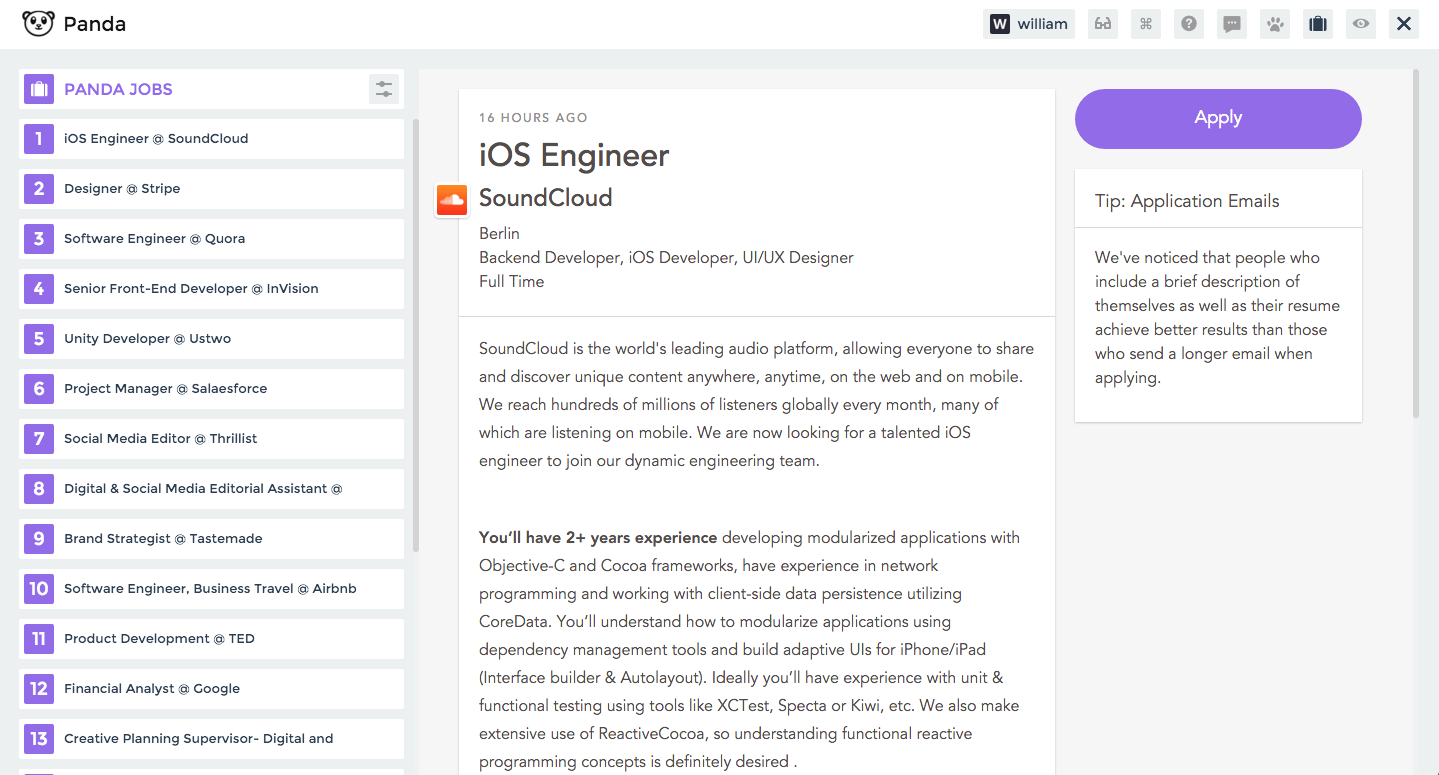Screen dimensions: 1439x775
Task: Click number badge 5 in job list
Action: point(39,339)
